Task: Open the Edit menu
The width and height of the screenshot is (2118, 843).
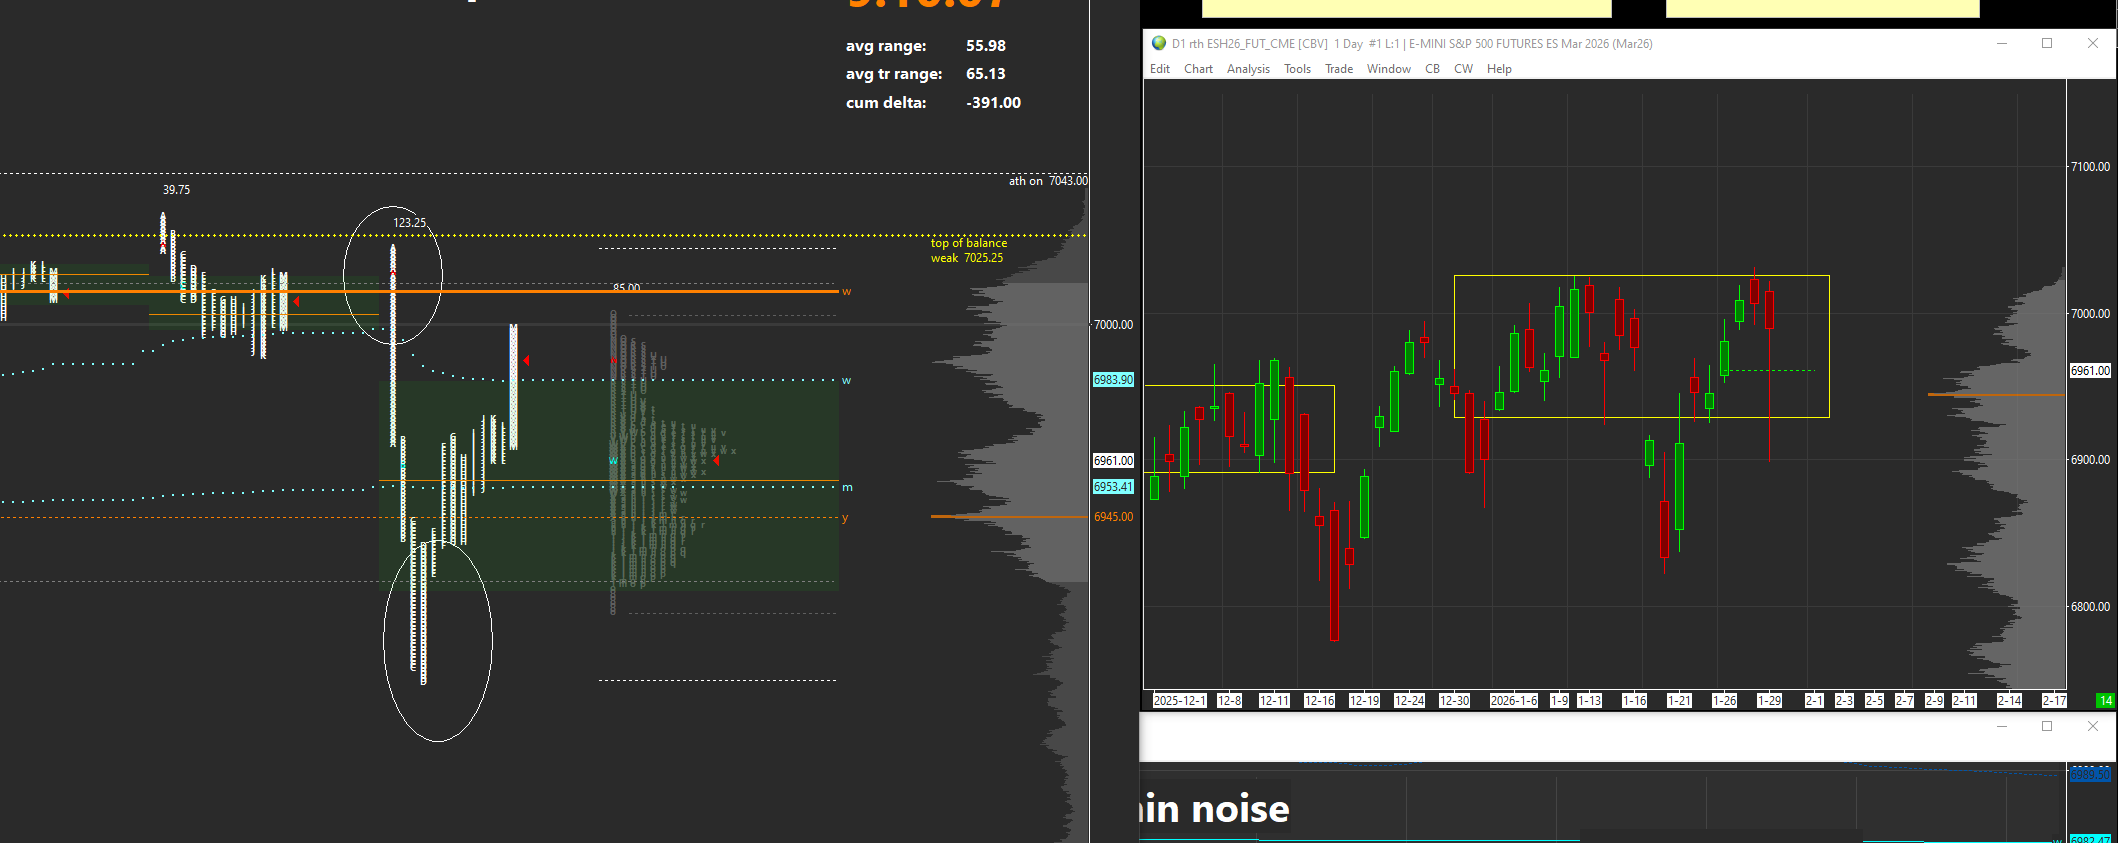Action: (x=1160, y=69)
